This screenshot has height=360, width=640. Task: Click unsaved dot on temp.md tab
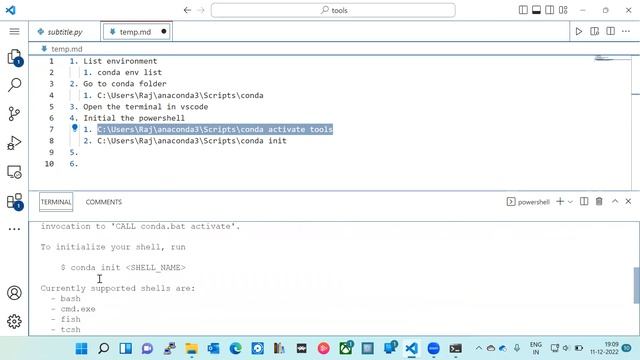164,31
